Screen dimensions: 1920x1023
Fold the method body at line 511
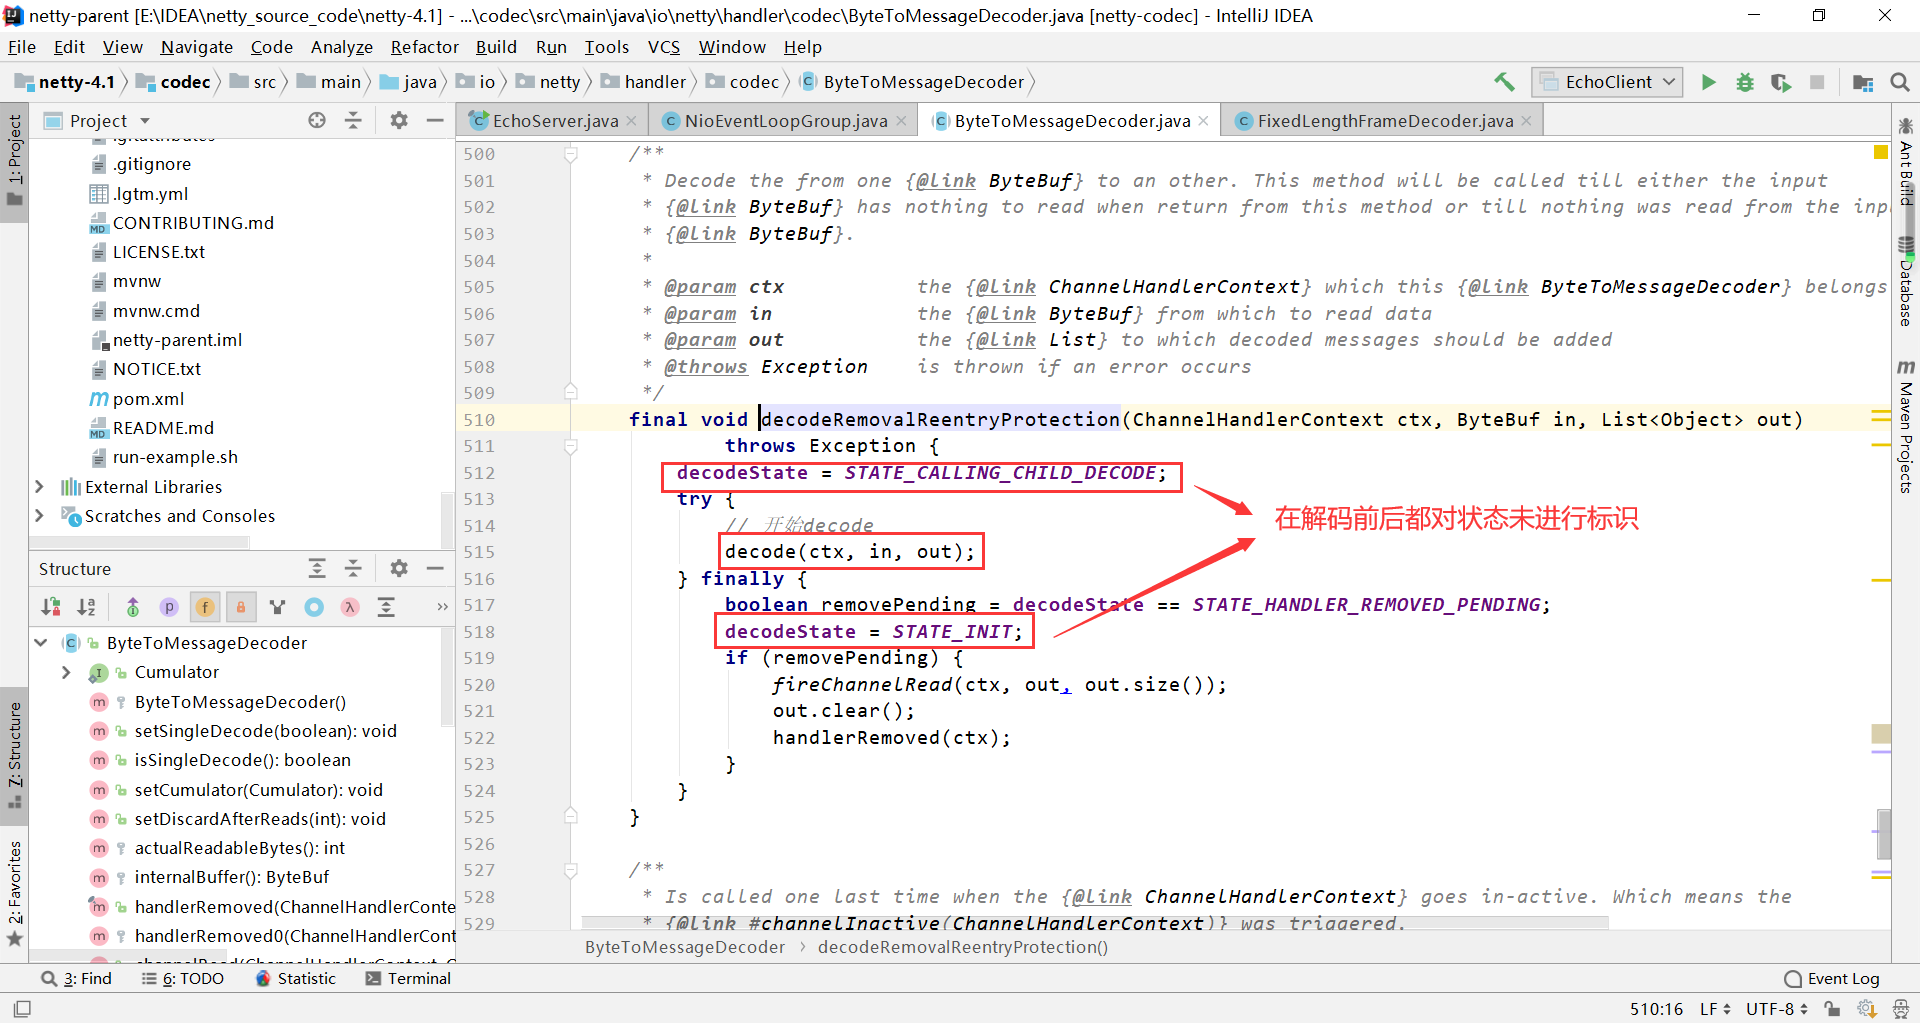pos(570,446)
